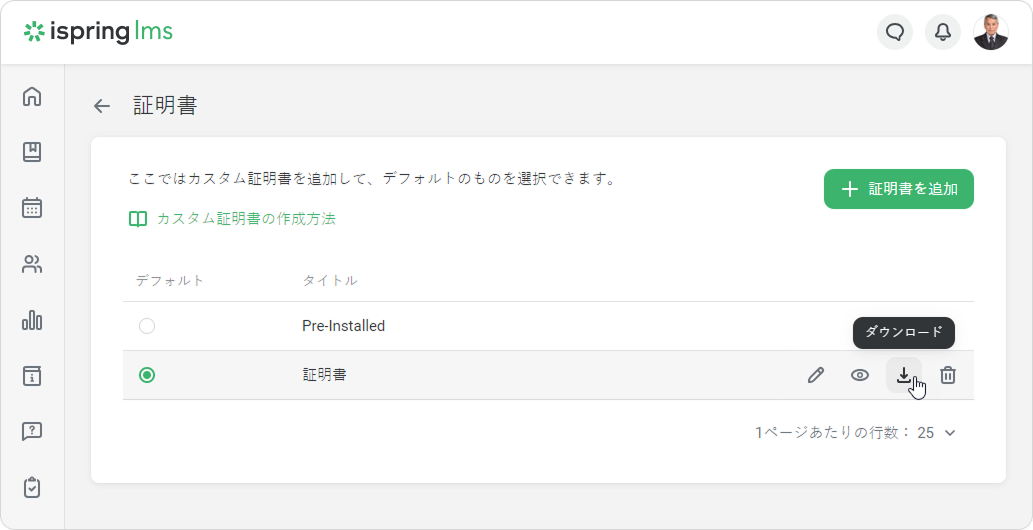This screenshot has width=1033, height=530.
Task: Open the reports bar chart icon
Action: pyautogui.click(x=32, y=320)
